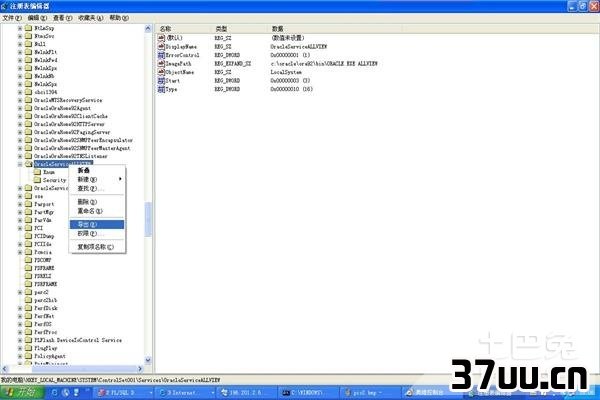Click the PDFRAME folder icon
The width and height of the screenshot is (600, 400).
tap(28, 268)
